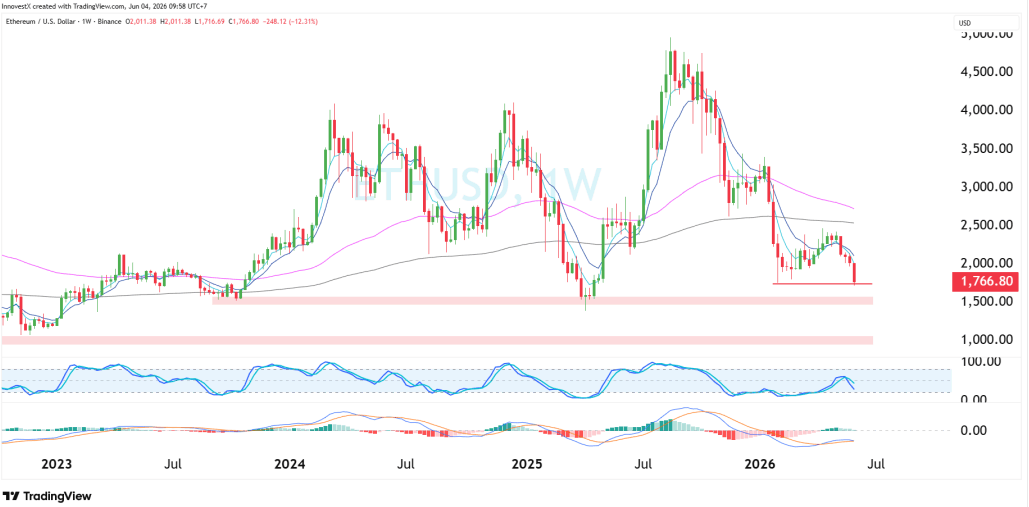Click the ETHUSD, 1W watermark text
1029x507 pixels.
[x=478, y=184]
